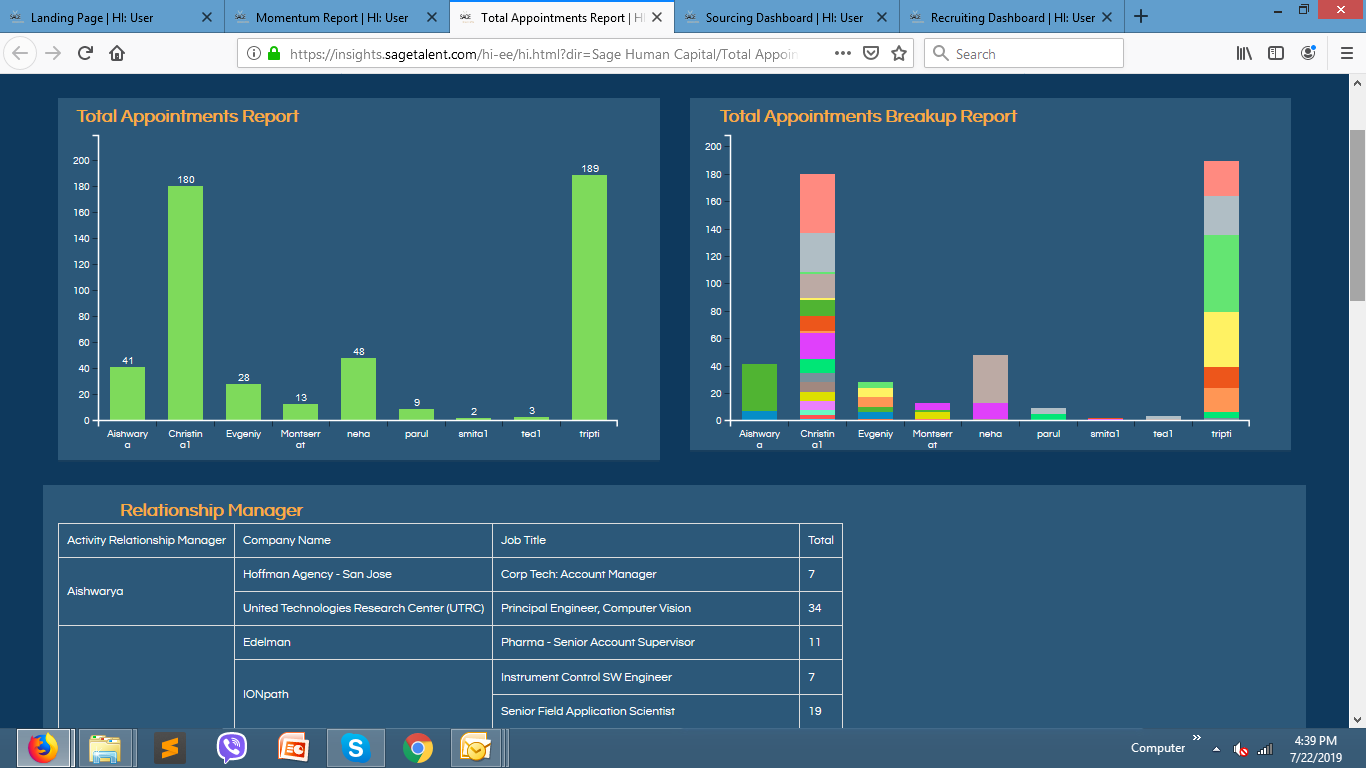Open the Firefox account icon
This screenshot has width=1366, height=768.
(1308, 54)
